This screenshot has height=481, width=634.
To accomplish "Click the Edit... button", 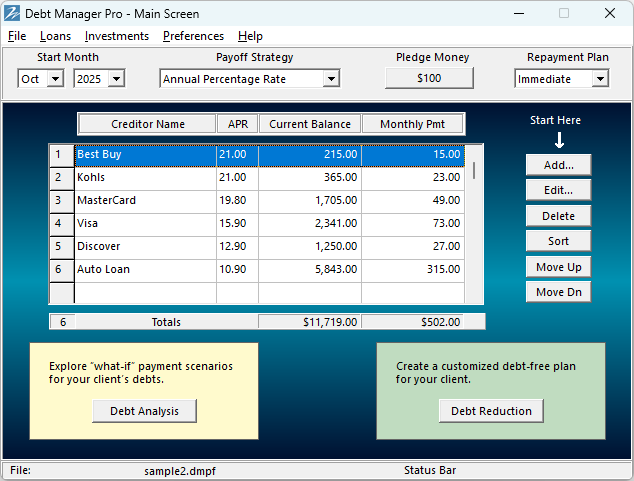I will coord(558,190).
